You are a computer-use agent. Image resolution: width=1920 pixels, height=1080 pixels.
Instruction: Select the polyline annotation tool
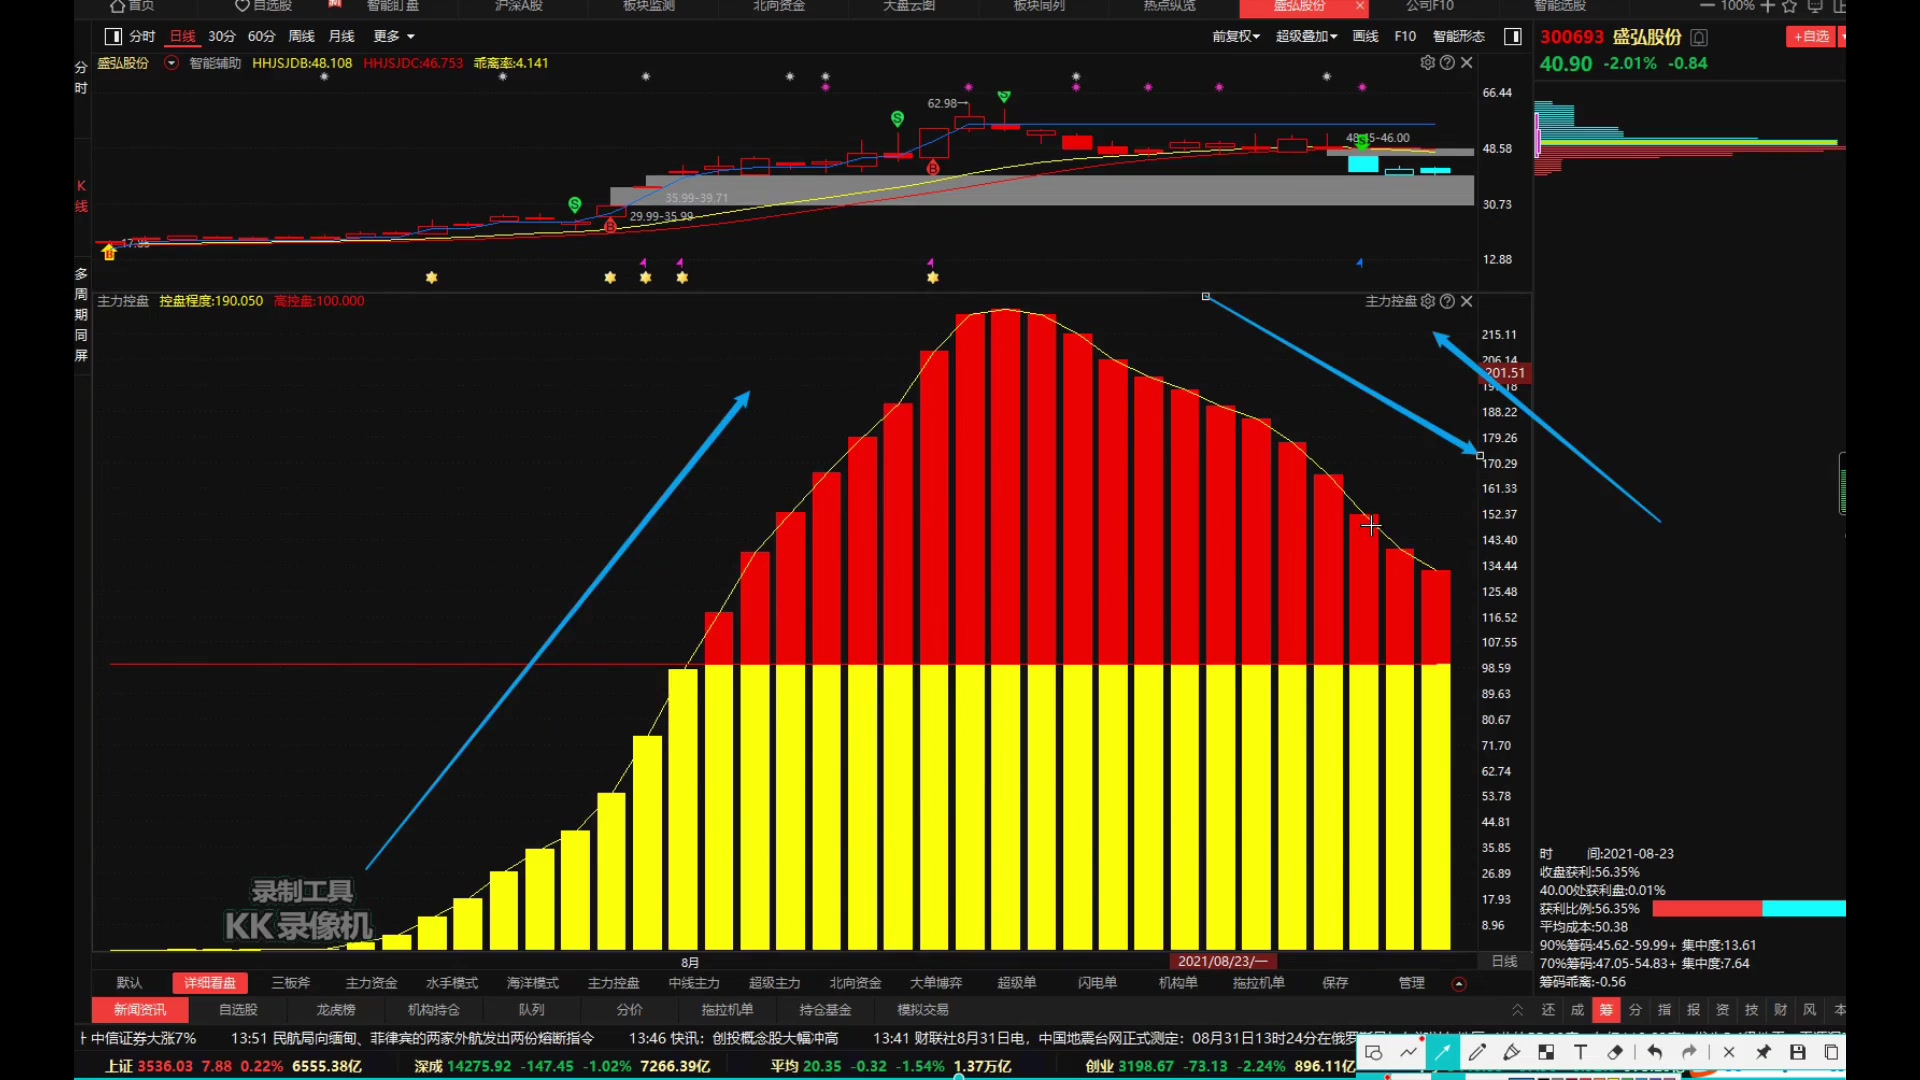tap(1409, 1052)
